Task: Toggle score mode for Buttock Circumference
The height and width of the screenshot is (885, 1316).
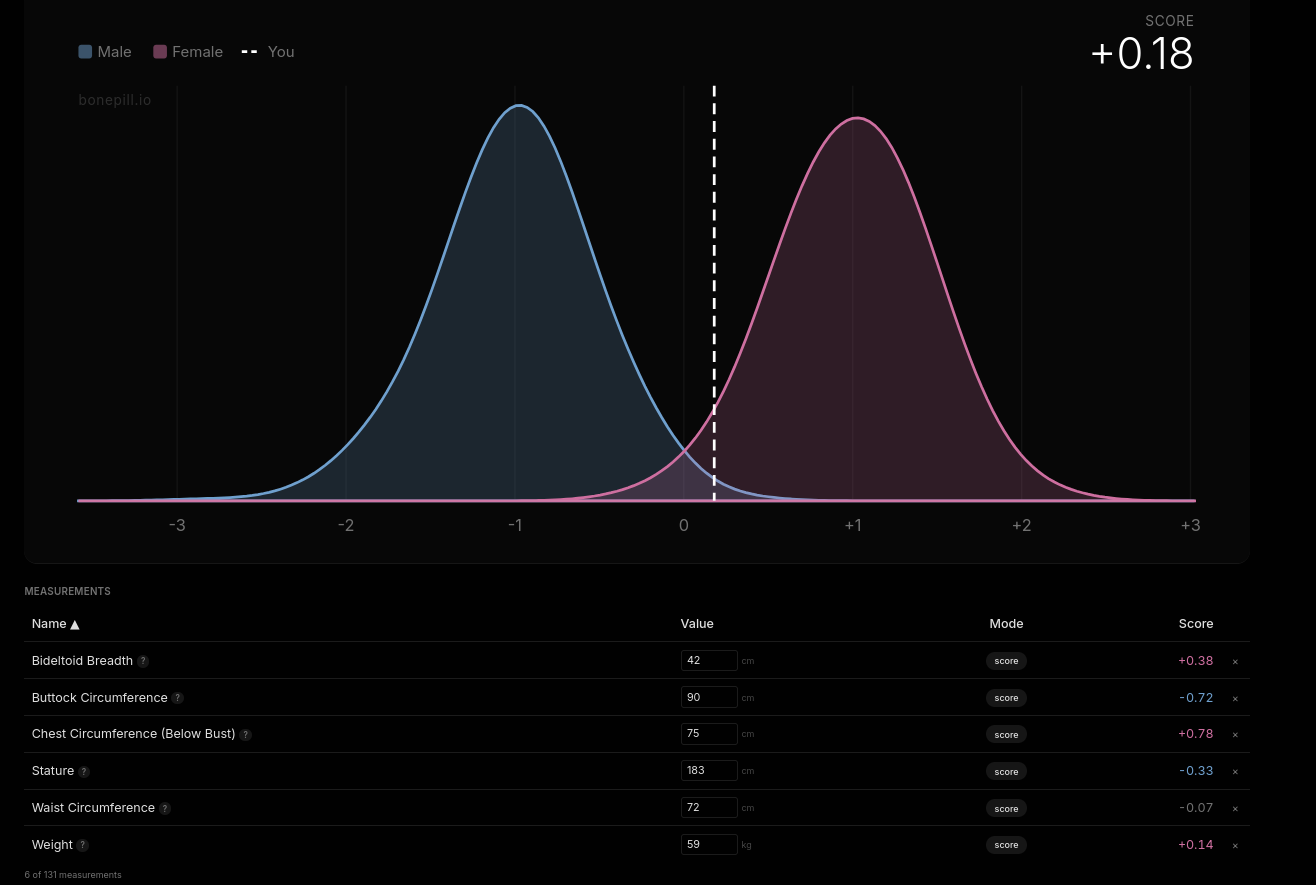Action: point(1006,698)
